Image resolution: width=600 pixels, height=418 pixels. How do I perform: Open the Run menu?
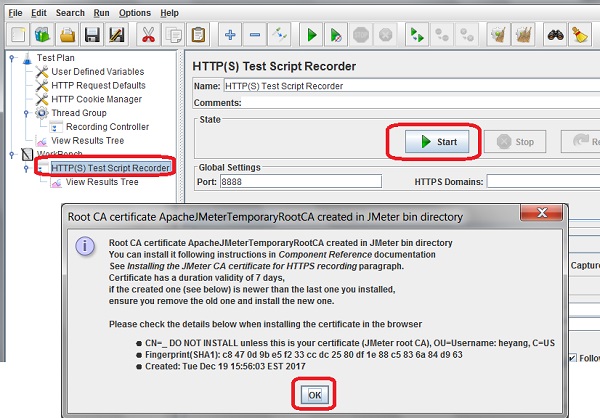101,13
